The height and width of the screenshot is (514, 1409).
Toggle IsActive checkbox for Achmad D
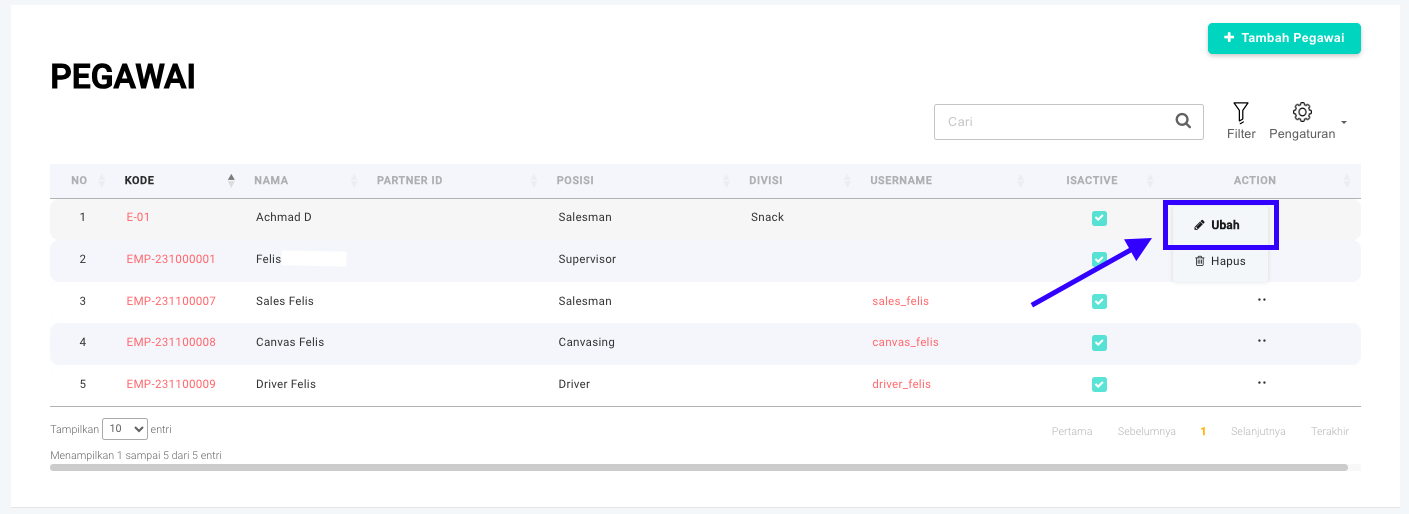[x=1099, y=218]
